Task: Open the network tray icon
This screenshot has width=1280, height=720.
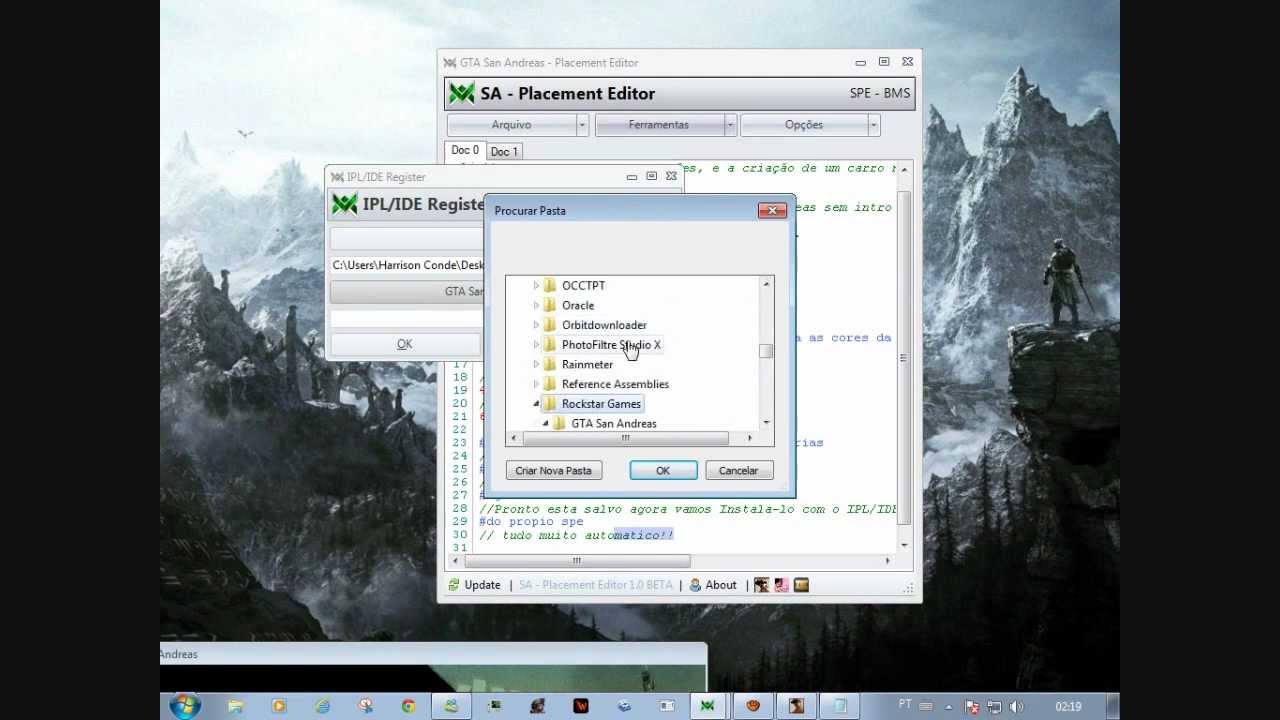Action: (994, 707)
